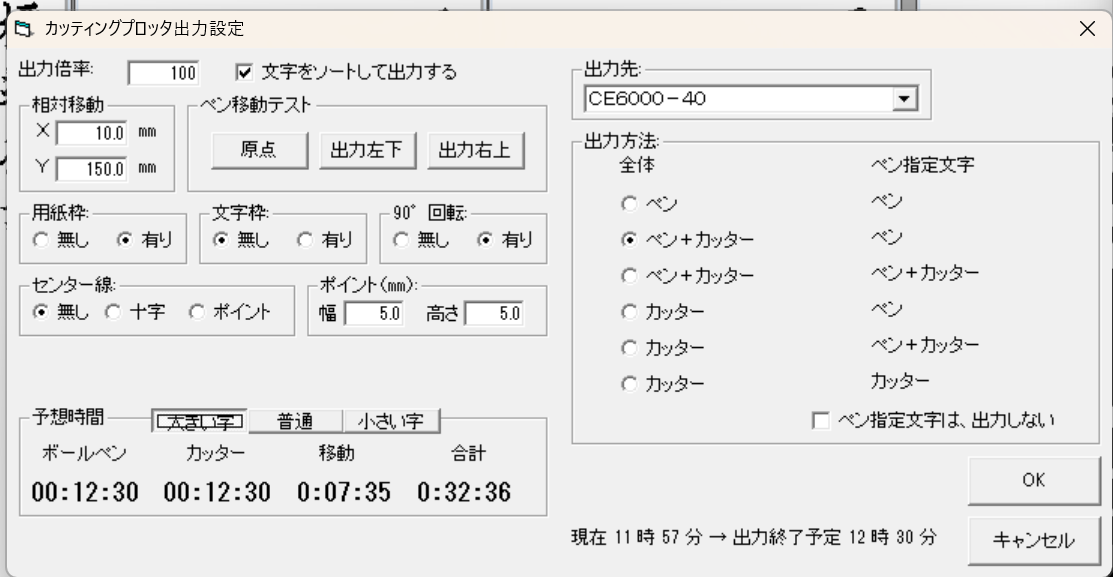Click the 全体 column header
Image resolution: width=1113 pixels, height=577 pixels.
pyautogui.click(x=637, y=165)
